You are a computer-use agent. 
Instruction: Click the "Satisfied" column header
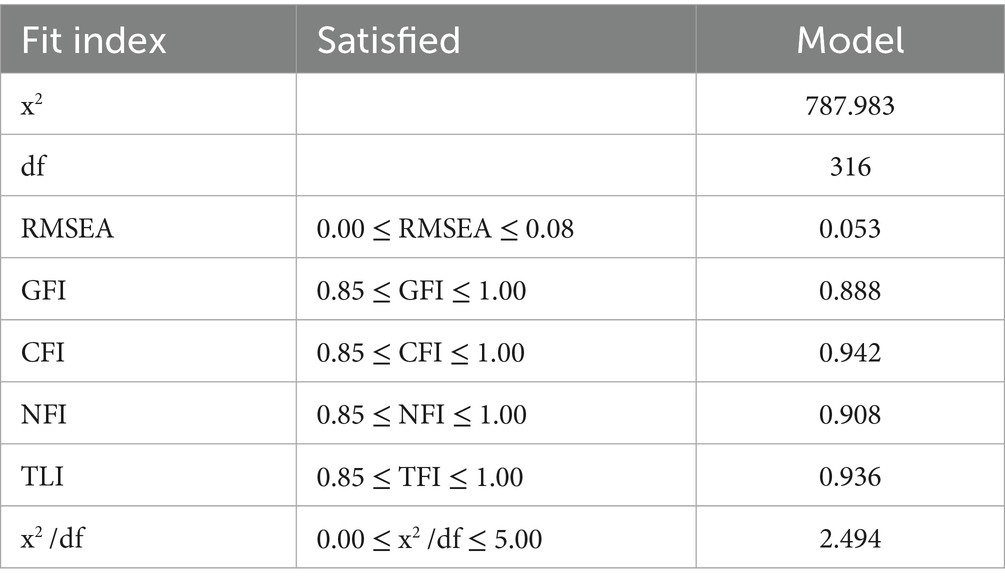(388, 40)
